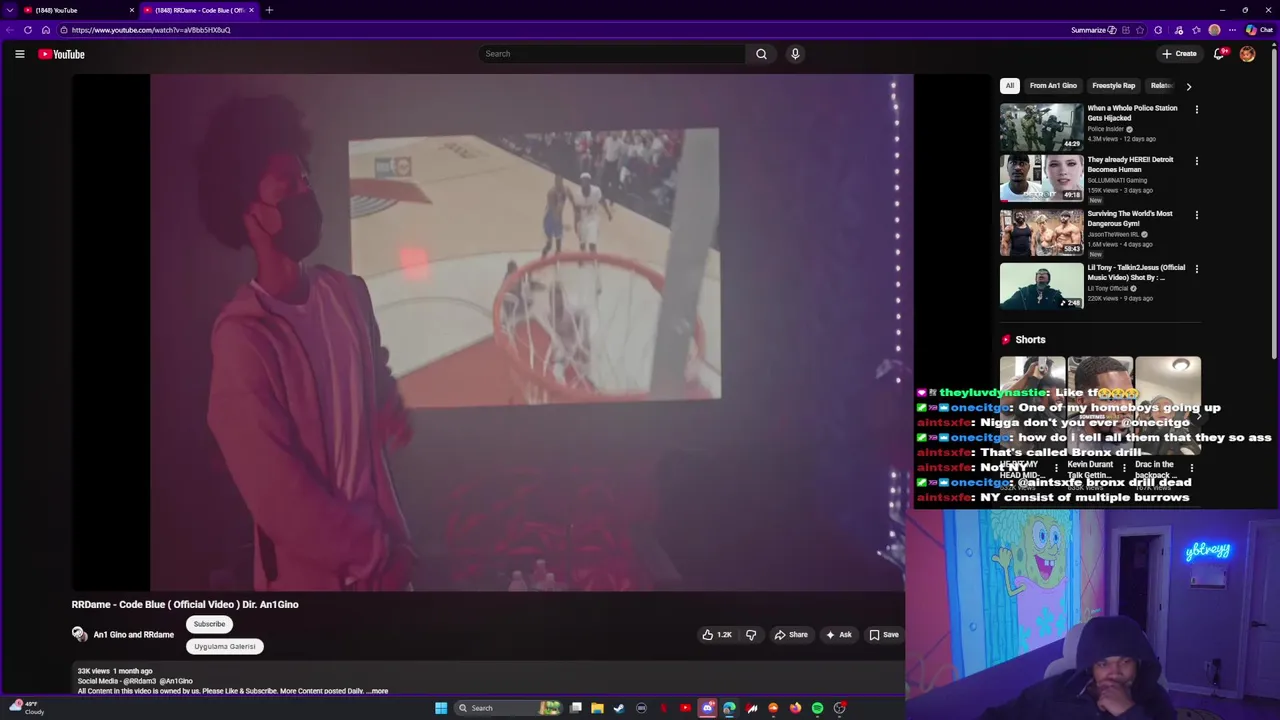
Task: Click the video title RRDame - Code Blue
Action: click(185, 604)
